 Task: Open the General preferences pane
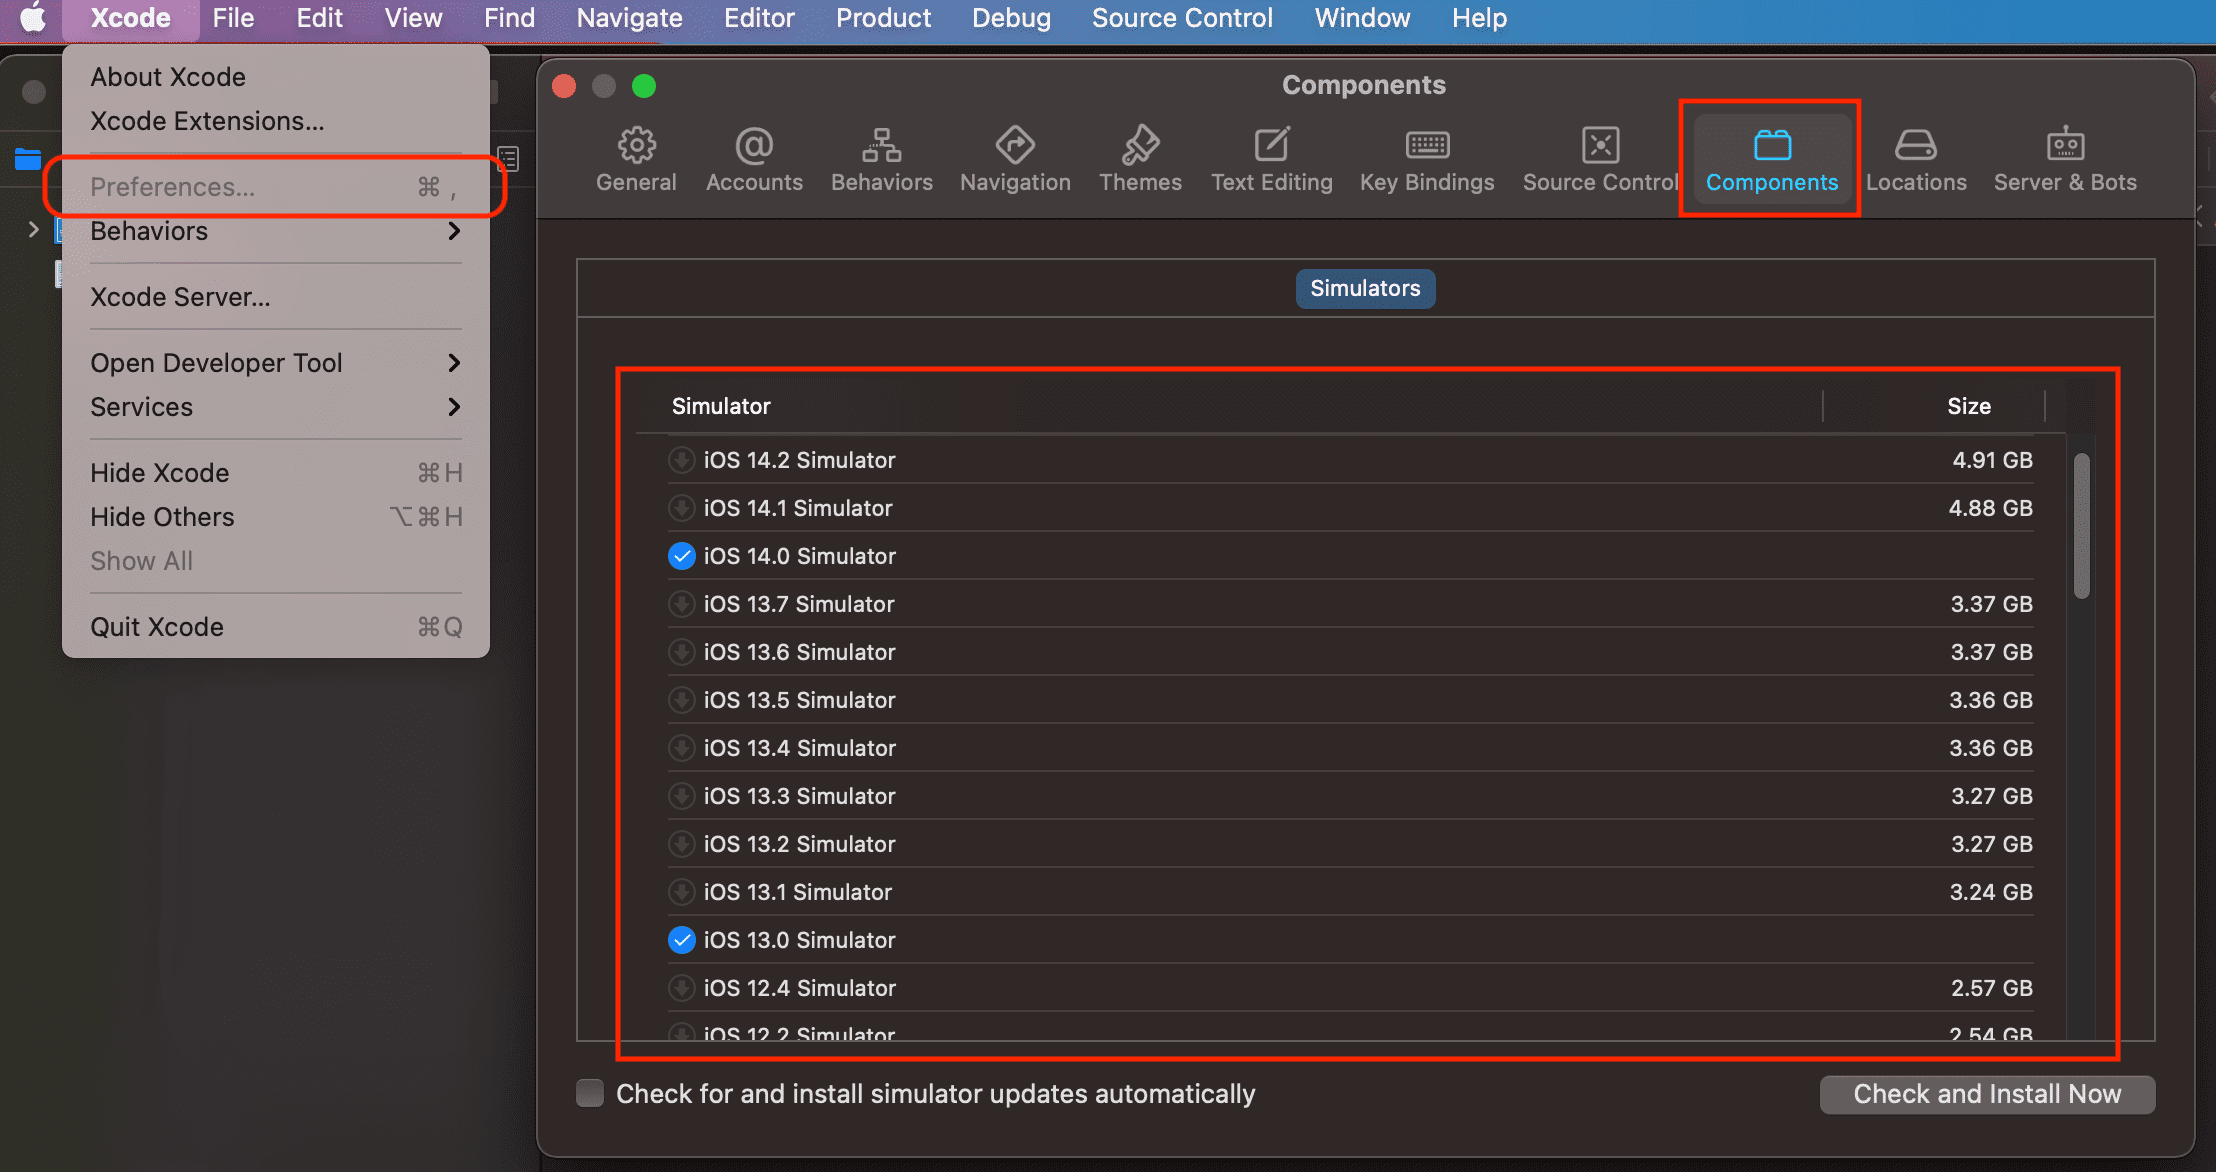636,160
